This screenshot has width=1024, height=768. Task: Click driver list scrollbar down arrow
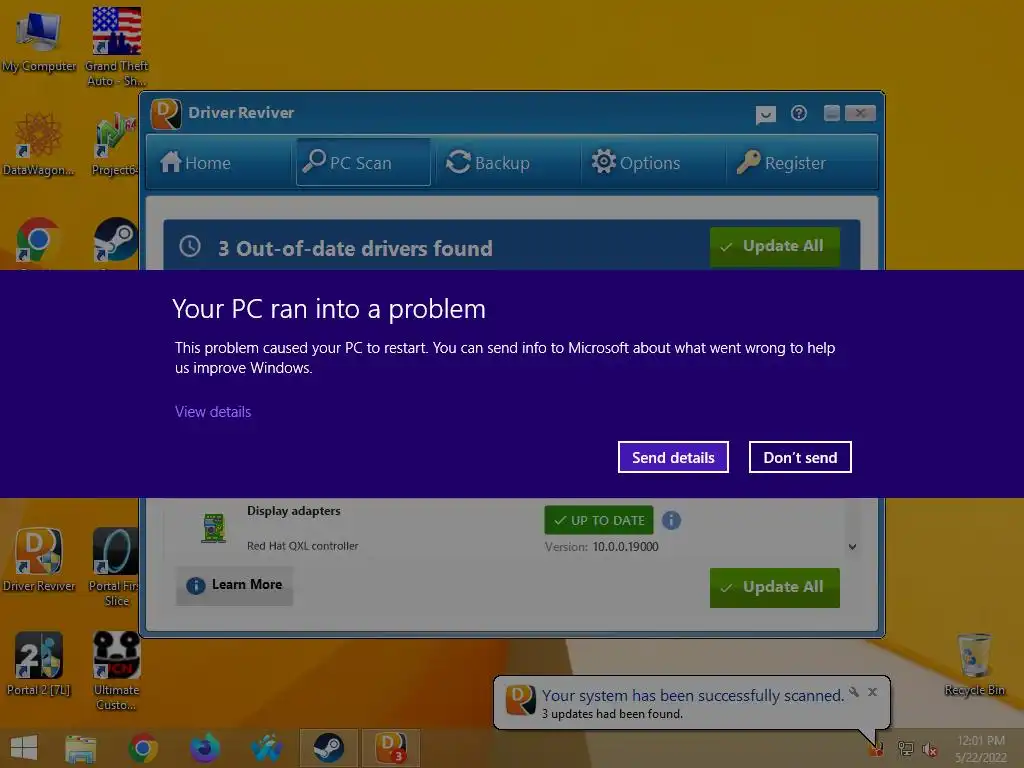[852, 547]
